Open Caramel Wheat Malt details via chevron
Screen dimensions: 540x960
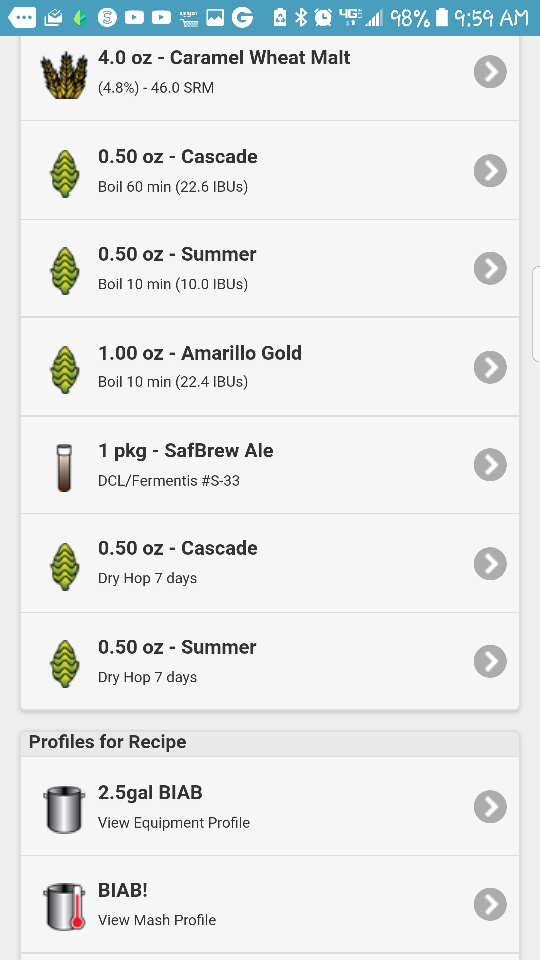(x=490, y=72)
